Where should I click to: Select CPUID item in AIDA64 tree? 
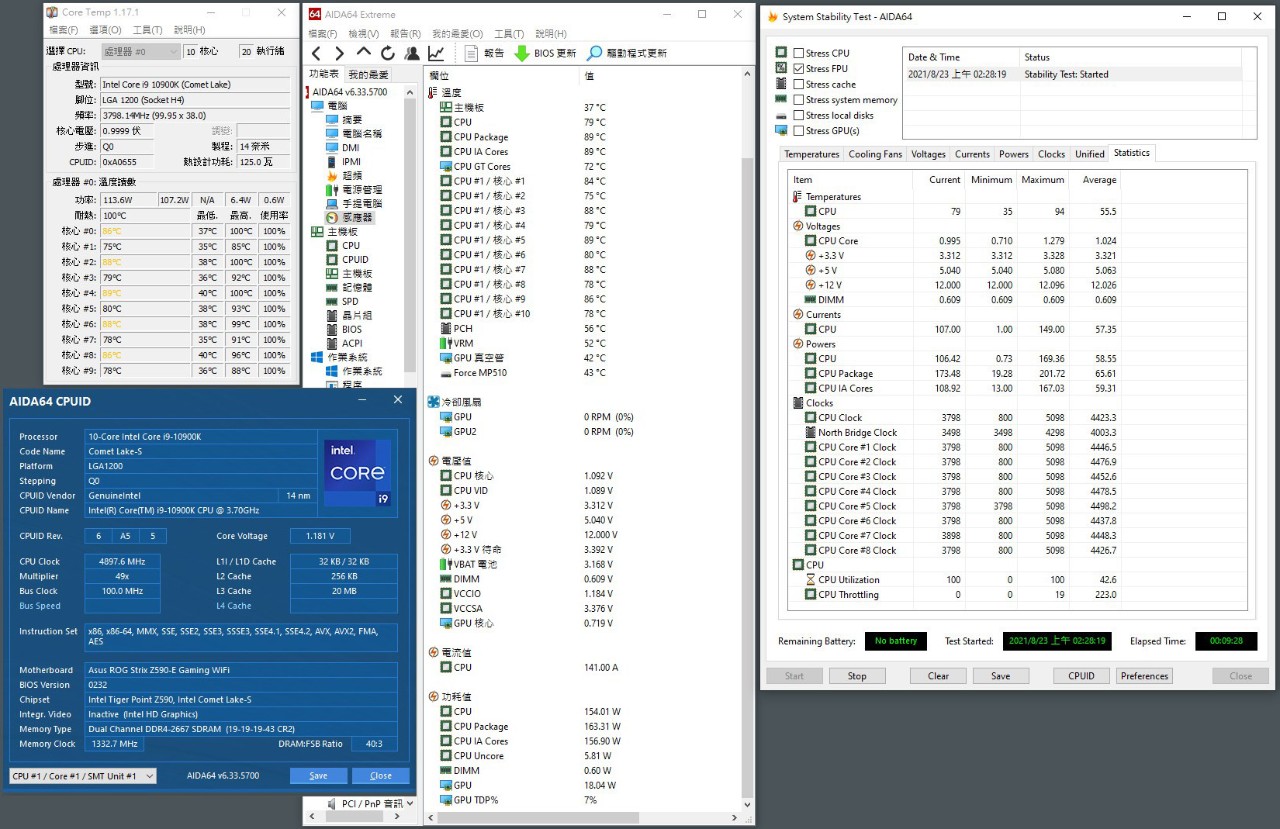click(x=346, y=259)
